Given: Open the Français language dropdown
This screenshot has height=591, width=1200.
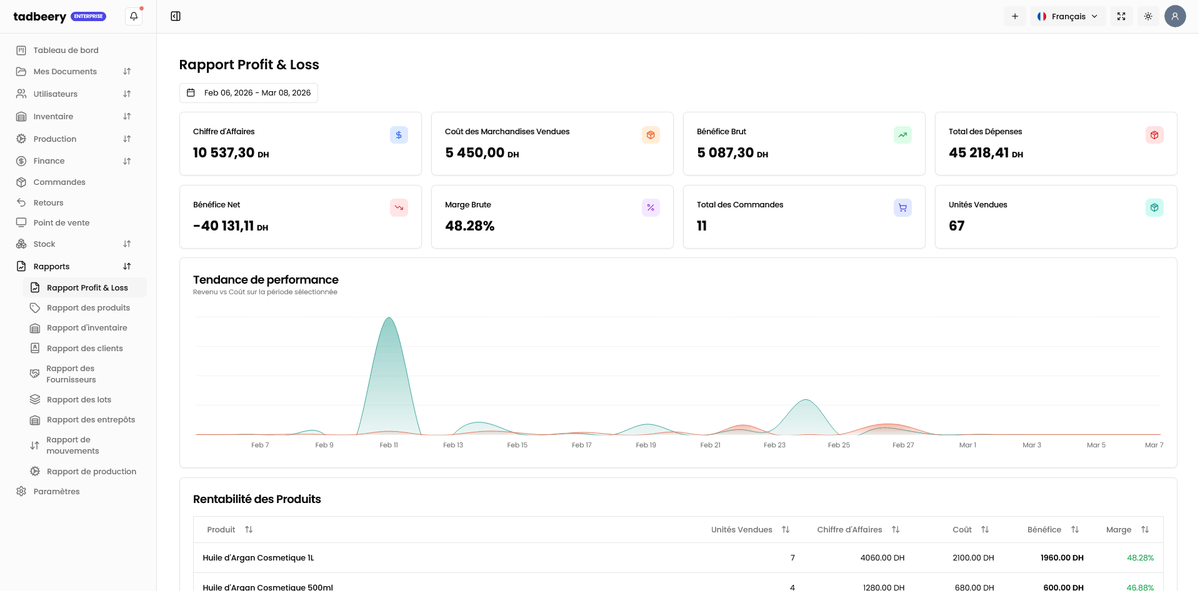Looking at the screenshot, I should tap(1068, 16).
